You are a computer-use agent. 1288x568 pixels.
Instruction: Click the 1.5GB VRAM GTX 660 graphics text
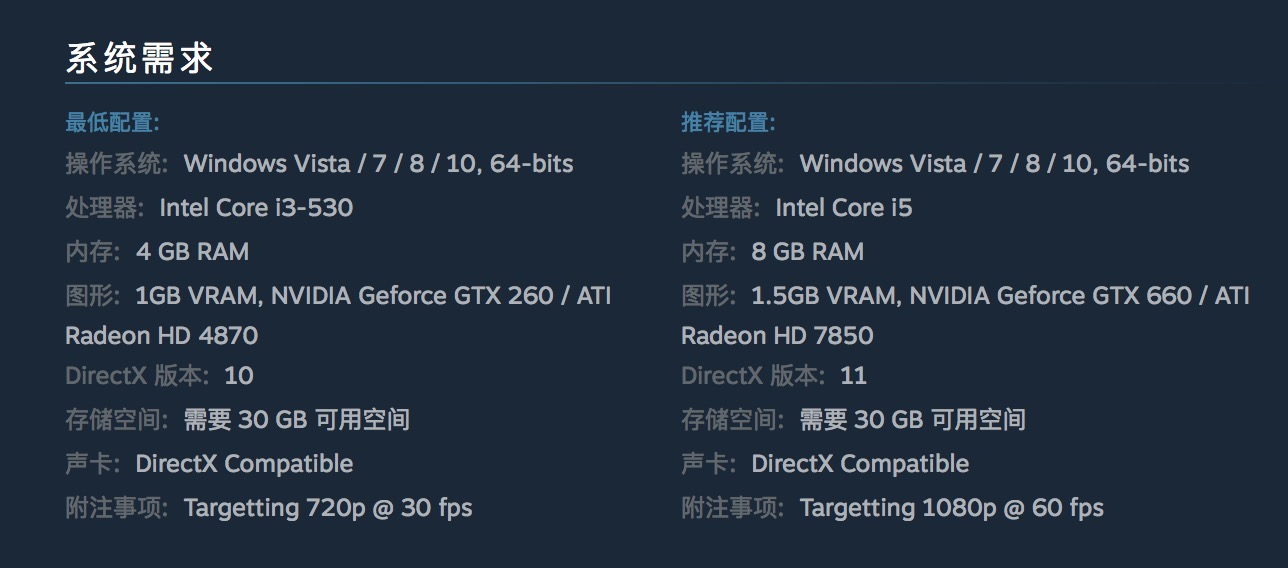coord(1000,296)
